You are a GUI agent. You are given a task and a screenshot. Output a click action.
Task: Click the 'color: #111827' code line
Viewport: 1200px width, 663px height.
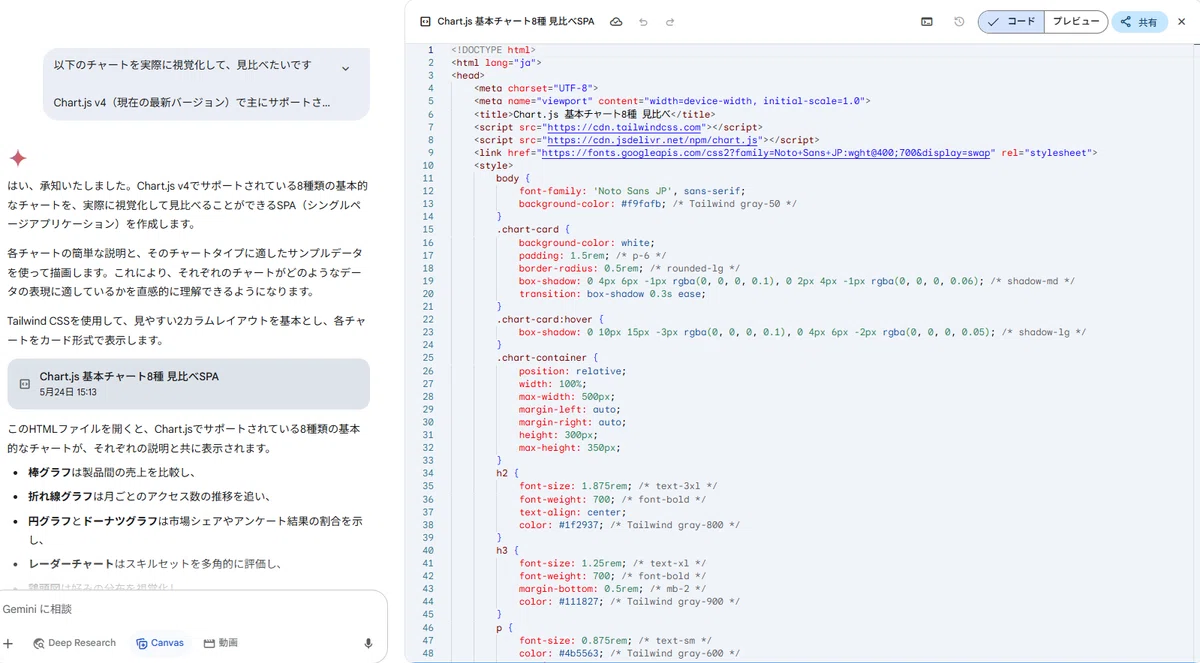coord(629,601)
